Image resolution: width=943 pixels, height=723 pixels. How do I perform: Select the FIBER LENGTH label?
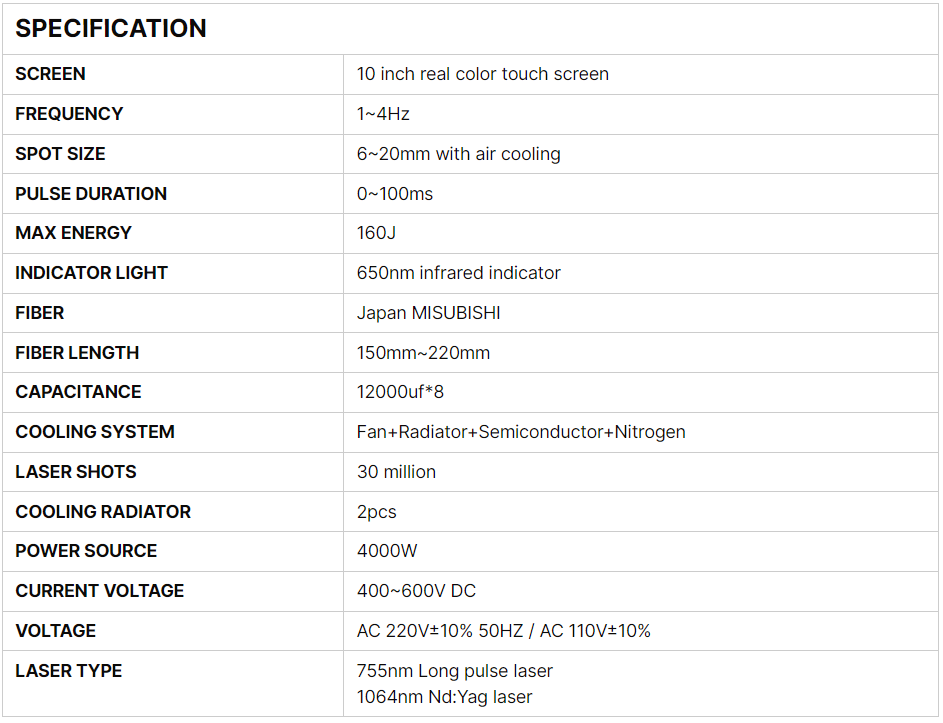tap(77, 353)
